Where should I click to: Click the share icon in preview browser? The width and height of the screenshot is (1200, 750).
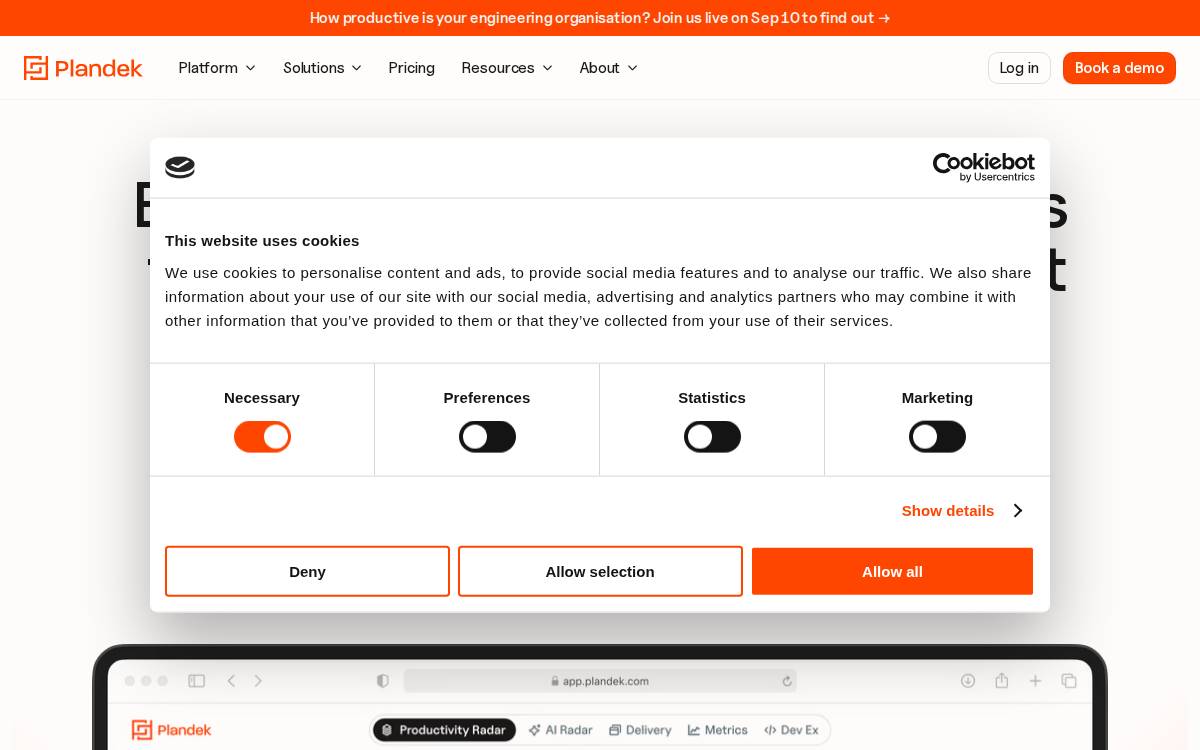1001,680
